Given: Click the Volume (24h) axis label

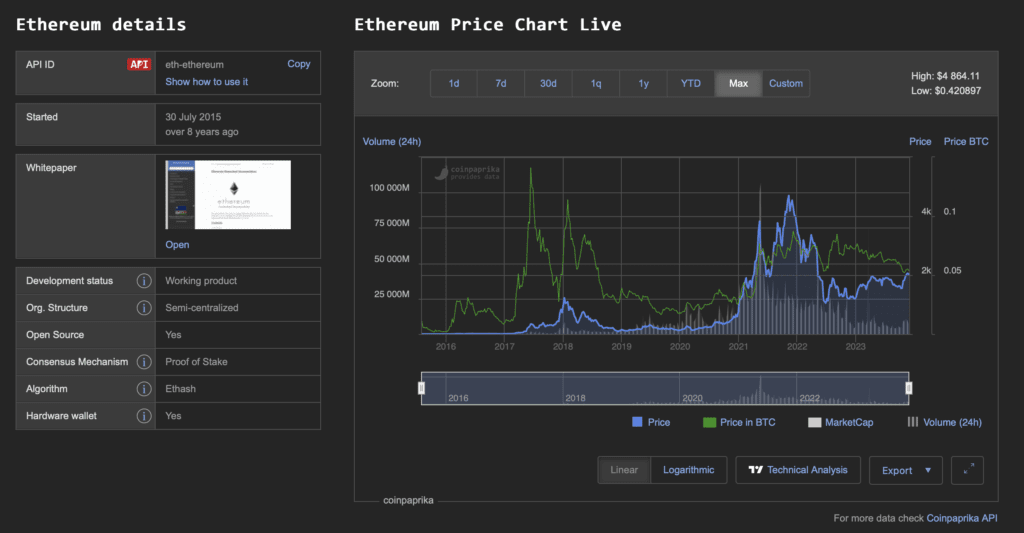Looking at the screenshot, I should [x=392, y=142].
